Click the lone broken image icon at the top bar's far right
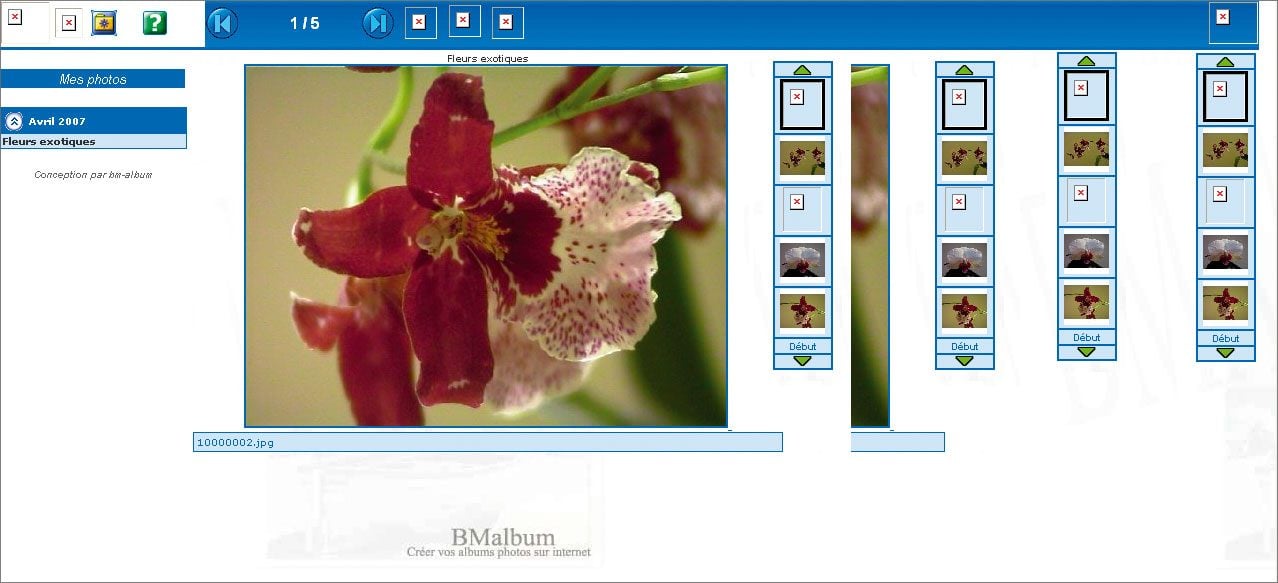Viewport: 1278px width, 583px height. [1232, 22]
